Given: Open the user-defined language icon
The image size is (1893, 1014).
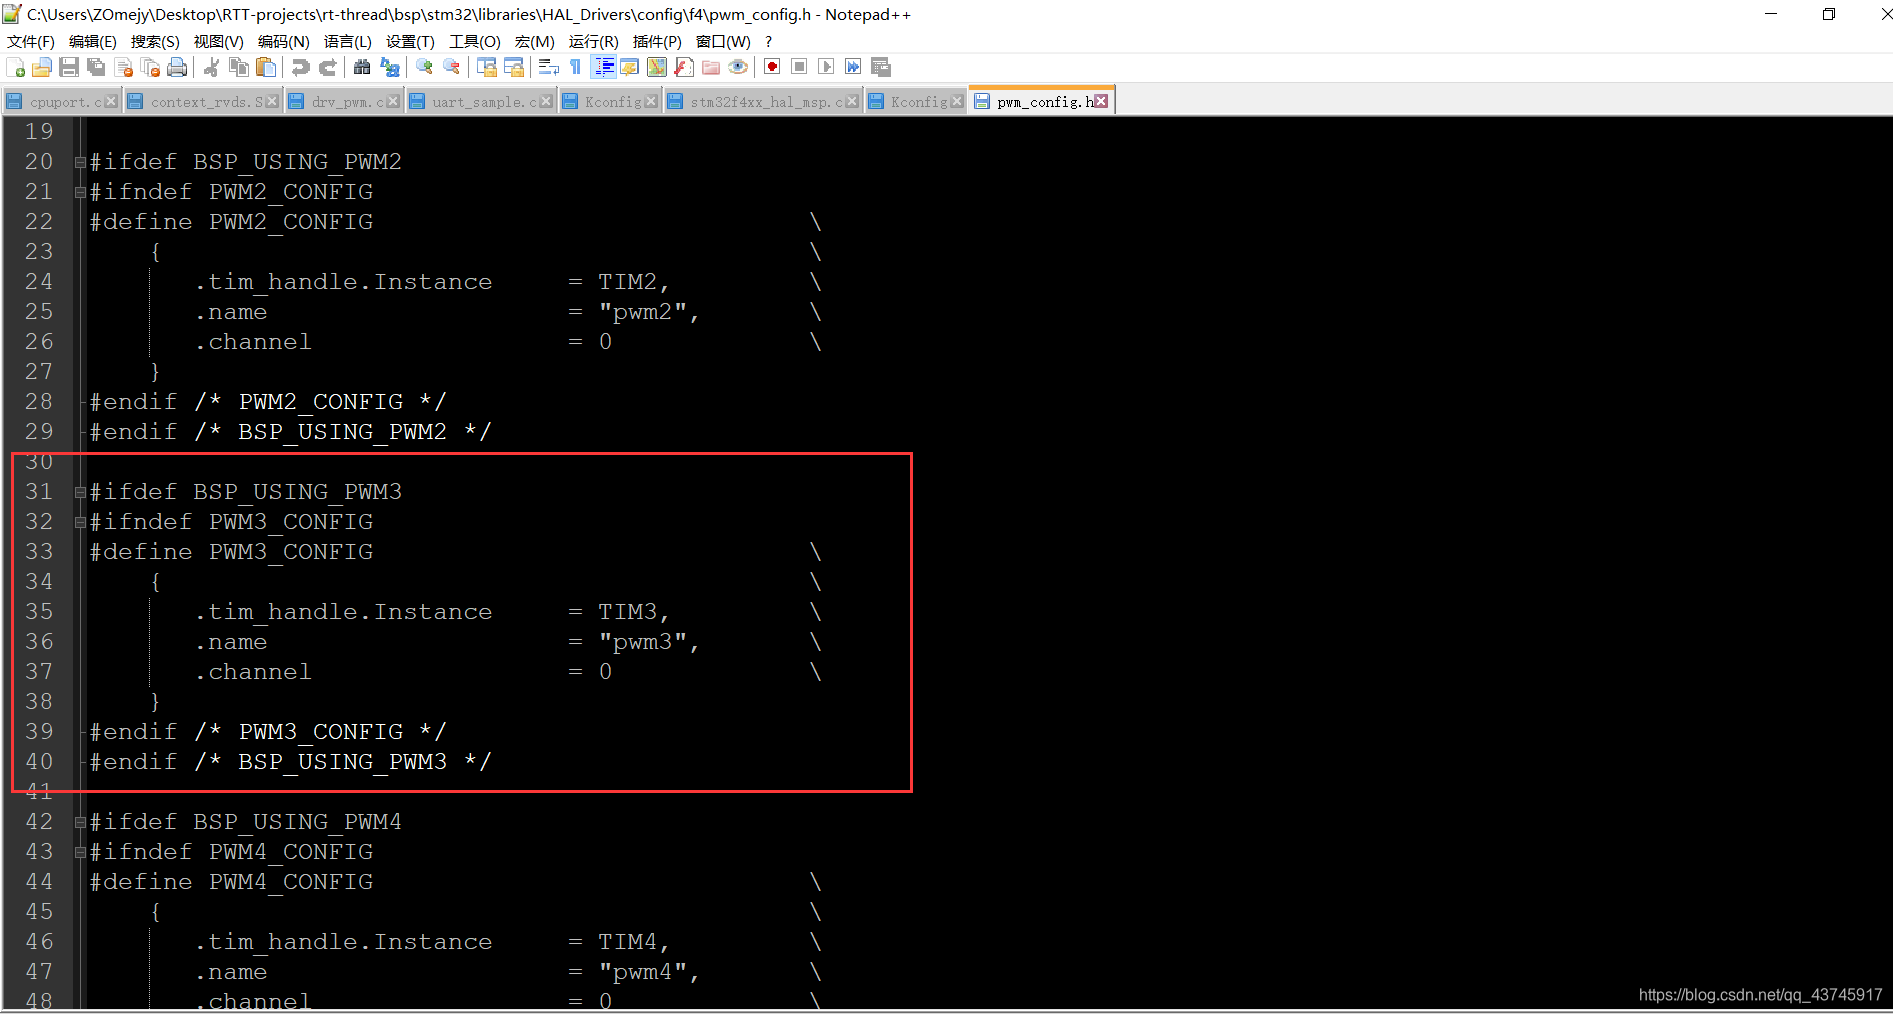Looking at the screenshot, I should tap(630, 67).
